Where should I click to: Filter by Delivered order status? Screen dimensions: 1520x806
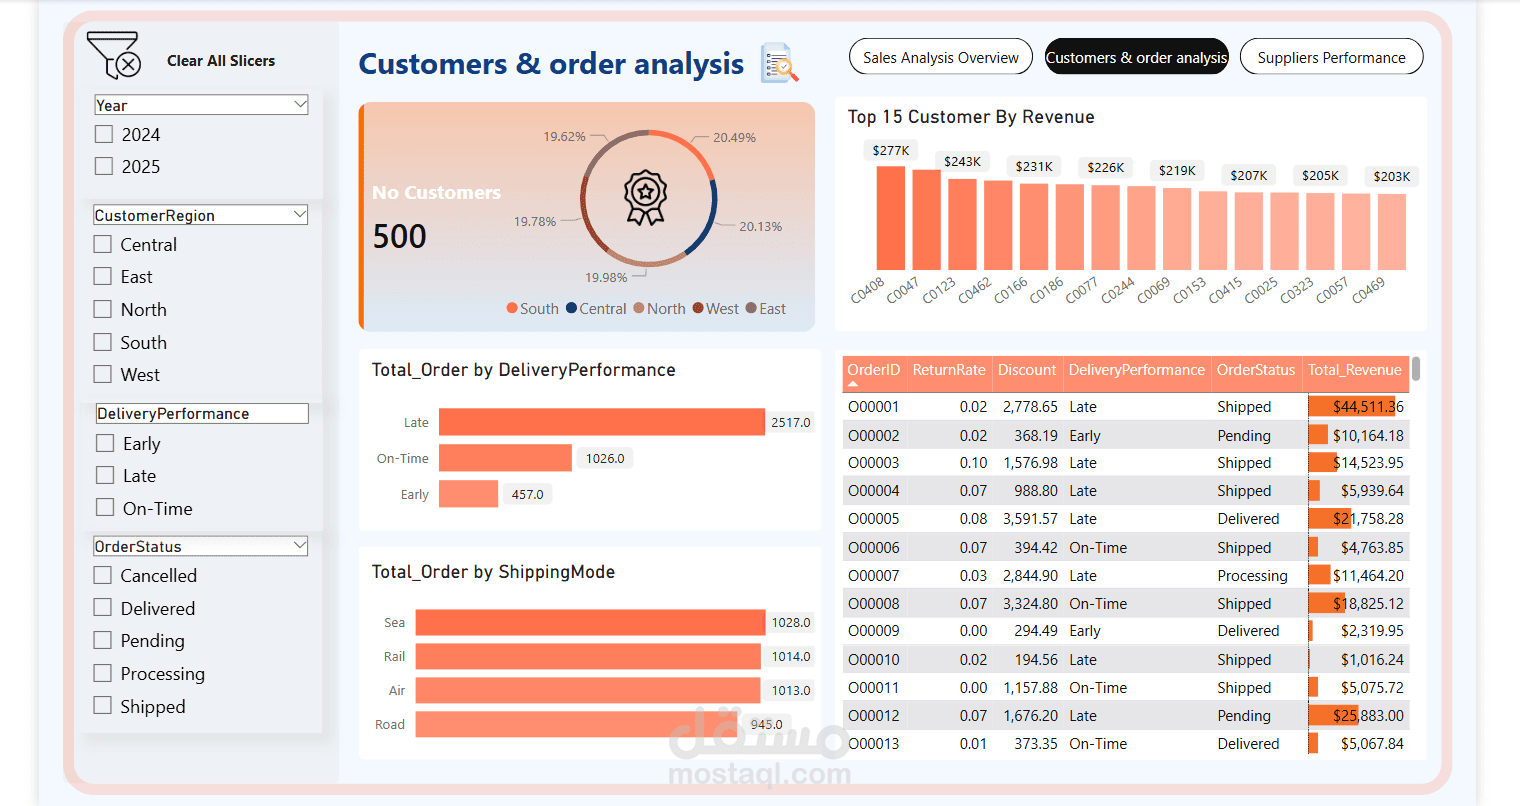pos(102,608)
